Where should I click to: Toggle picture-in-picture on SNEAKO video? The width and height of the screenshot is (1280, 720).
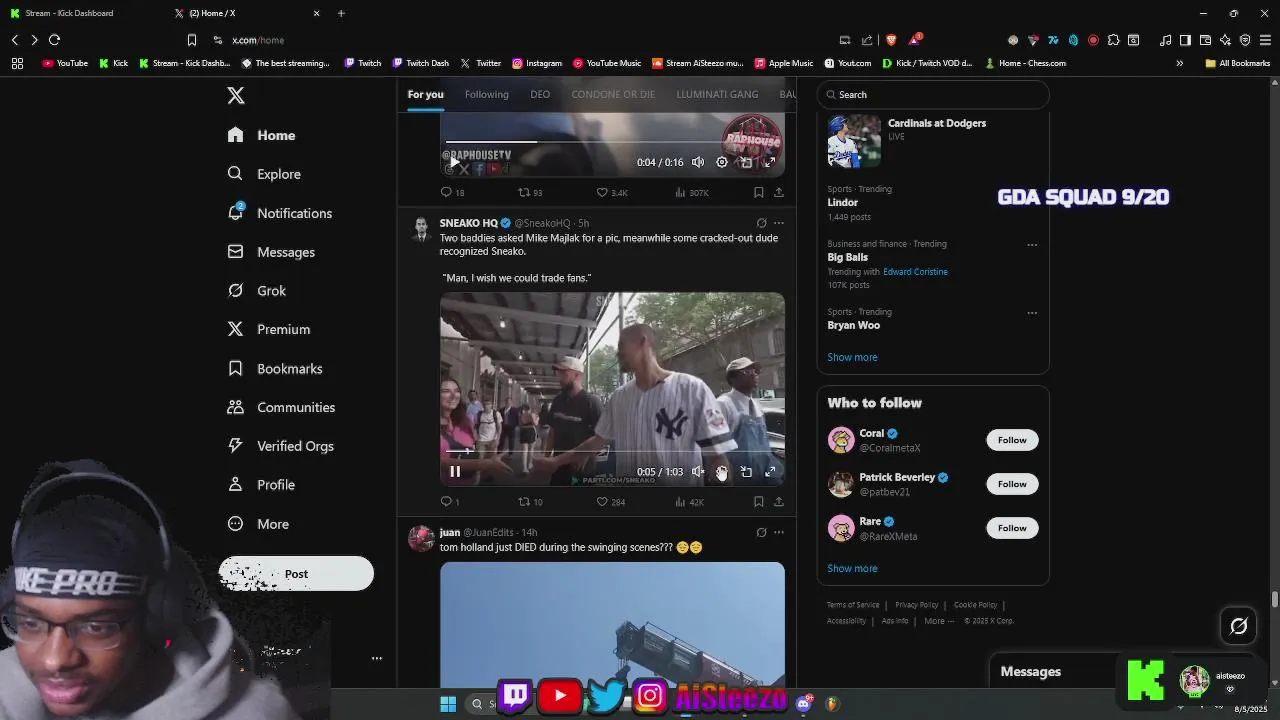click(x=746, y=472)
